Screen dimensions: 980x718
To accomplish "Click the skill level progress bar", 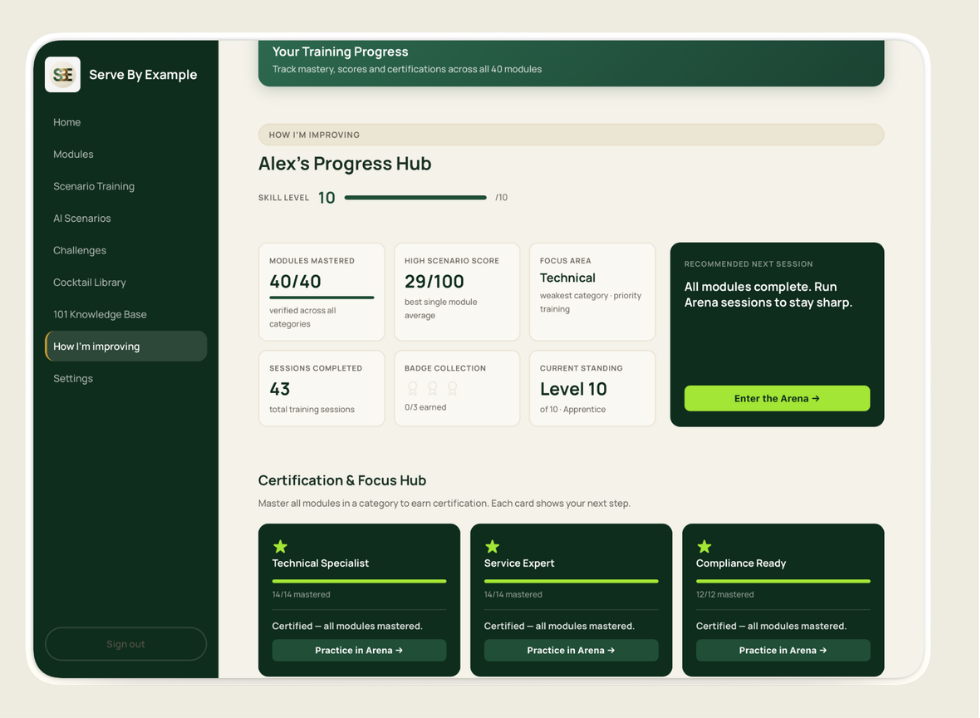I will coord(416,197).
